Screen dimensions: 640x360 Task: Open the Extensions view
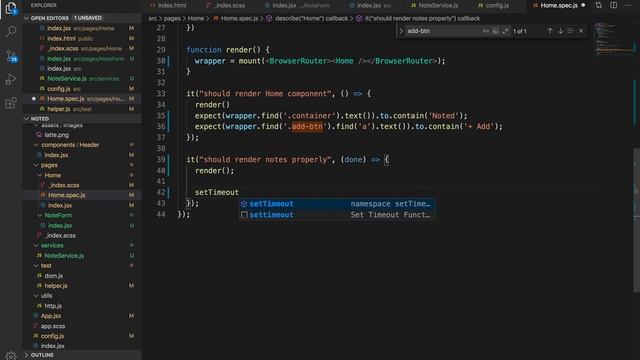pyautogui.click(x=11, y=103)
